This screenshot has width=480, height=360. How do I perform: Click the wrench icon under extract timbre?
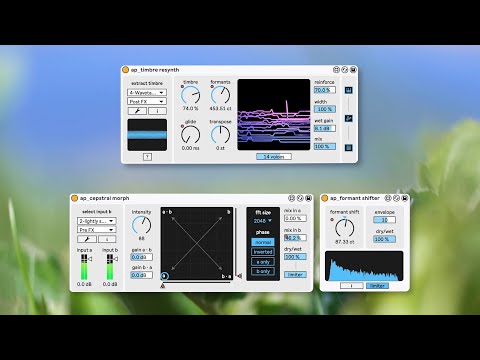pos(137,111)
